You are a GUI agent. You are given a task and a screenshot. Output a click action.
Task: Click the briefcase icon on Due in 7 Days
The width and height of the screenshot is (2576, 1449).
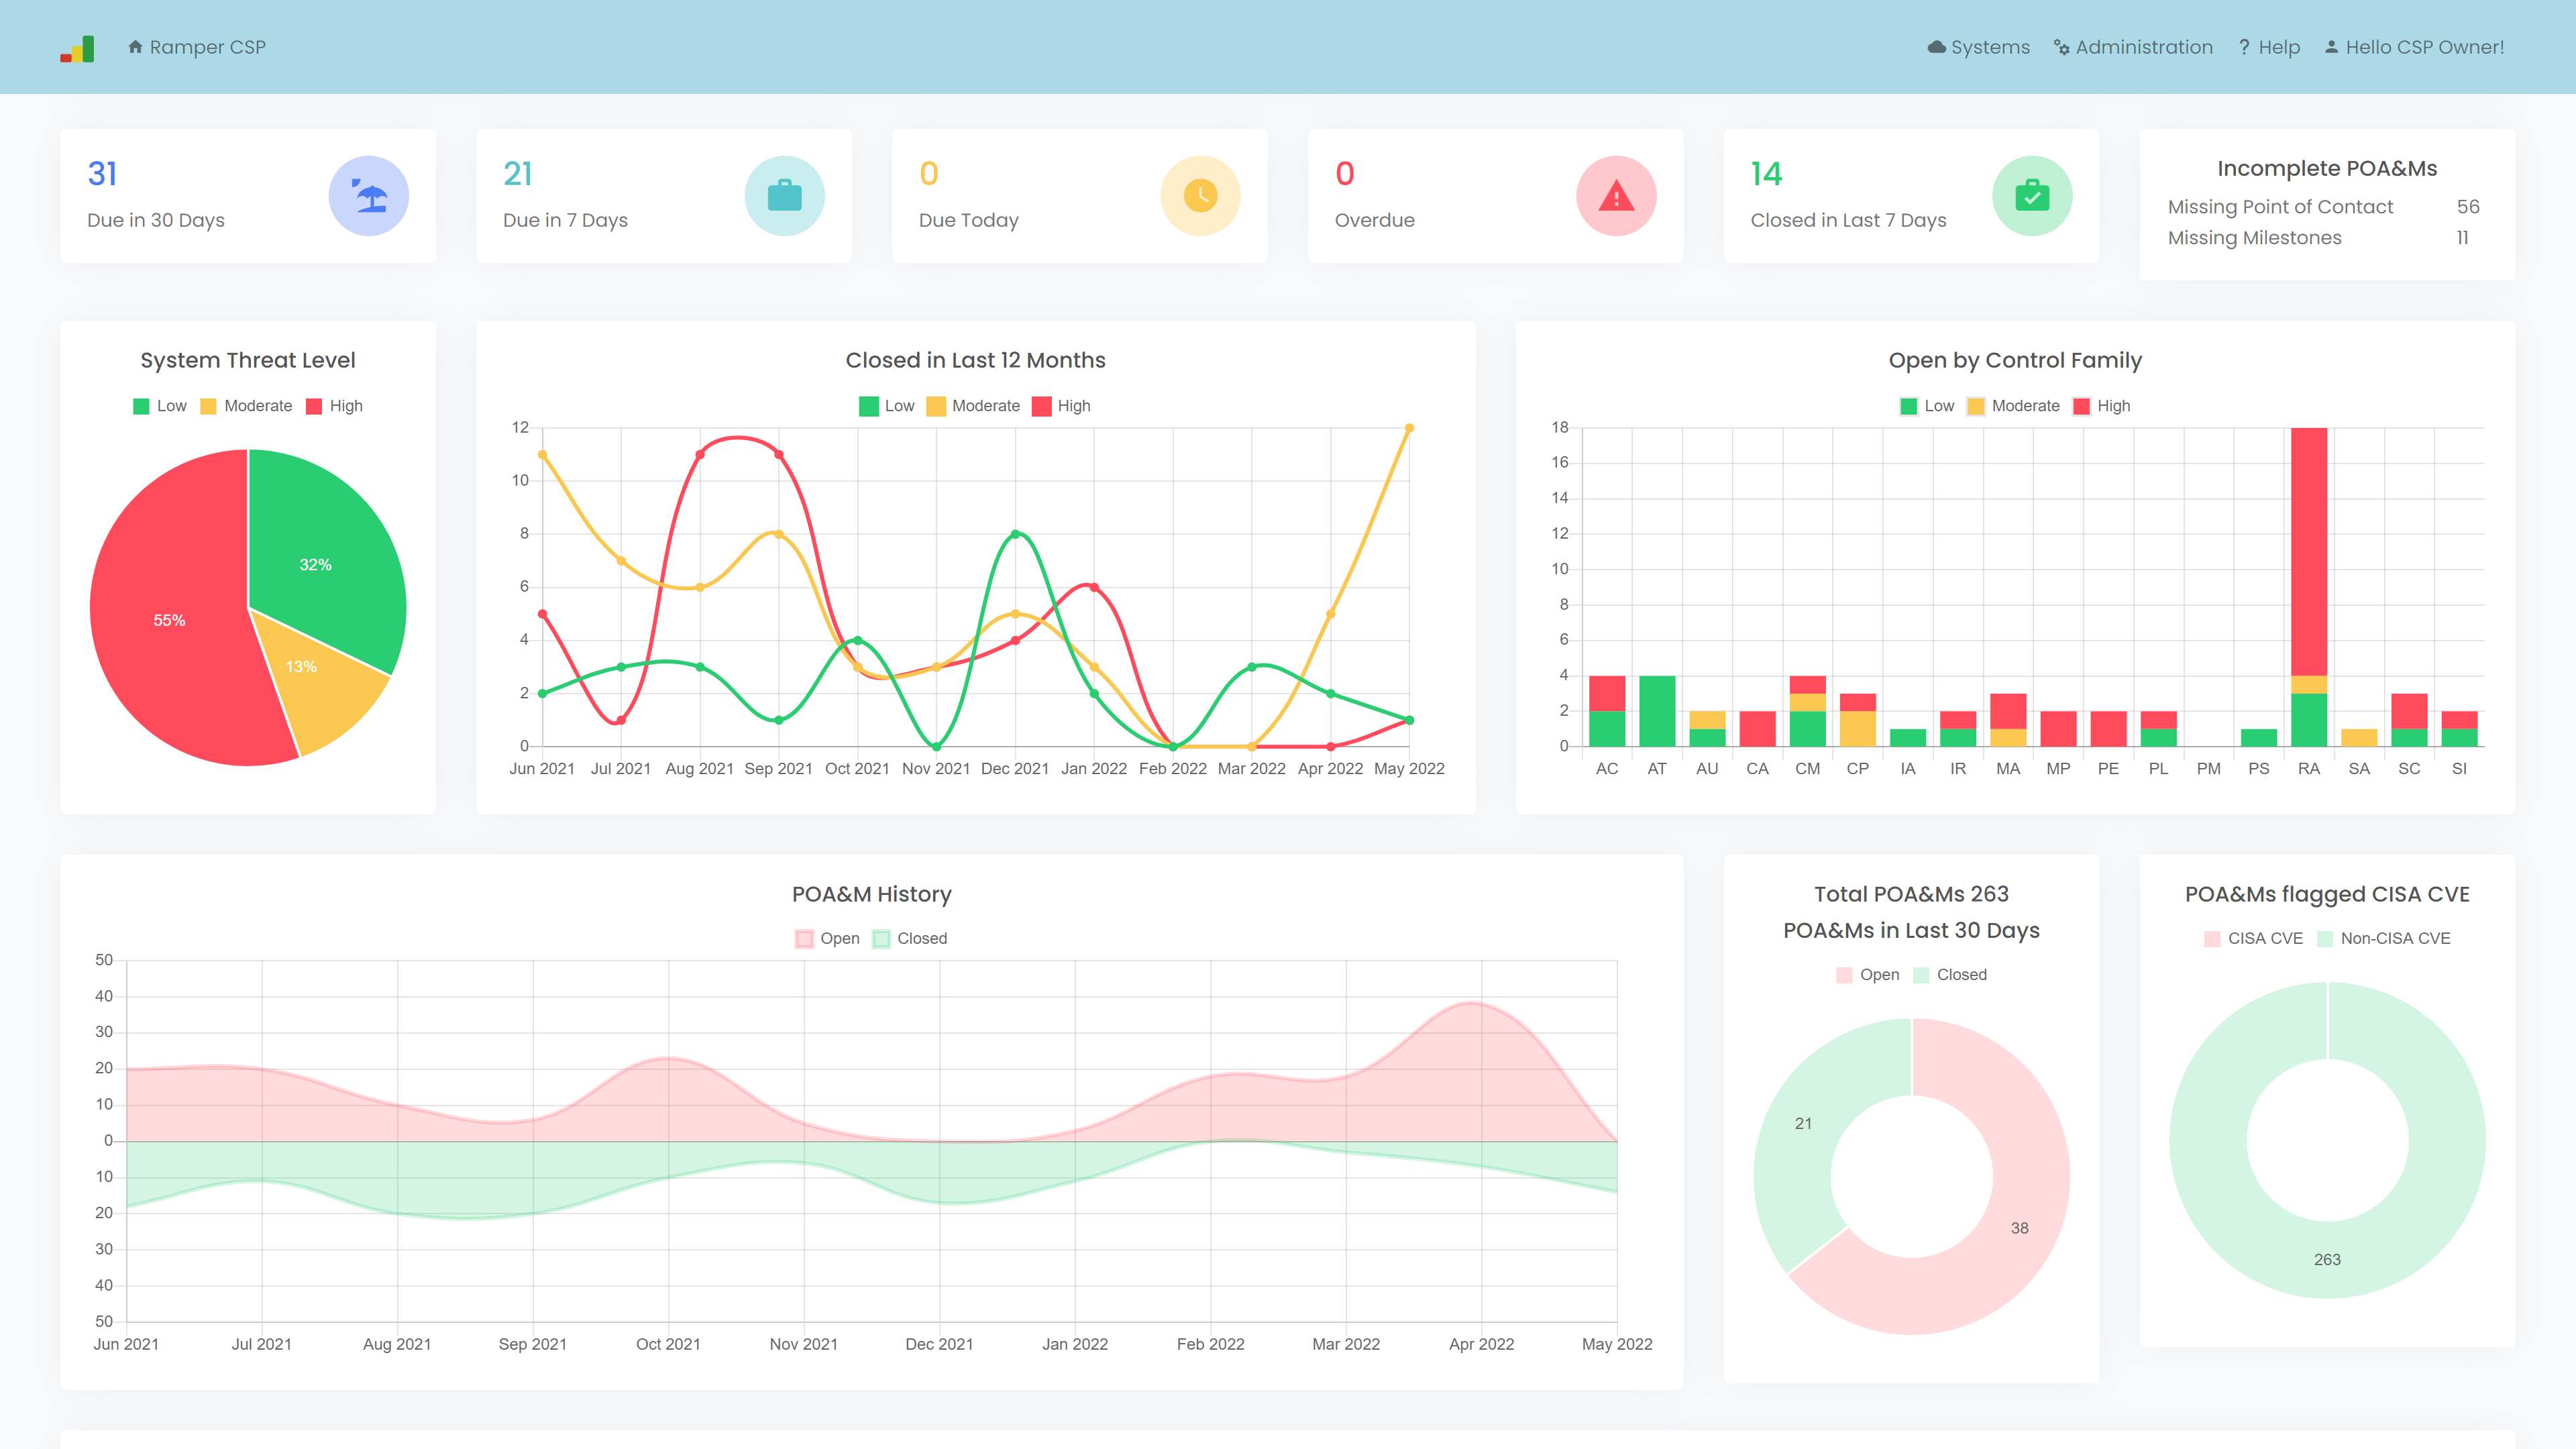(784, 196)
